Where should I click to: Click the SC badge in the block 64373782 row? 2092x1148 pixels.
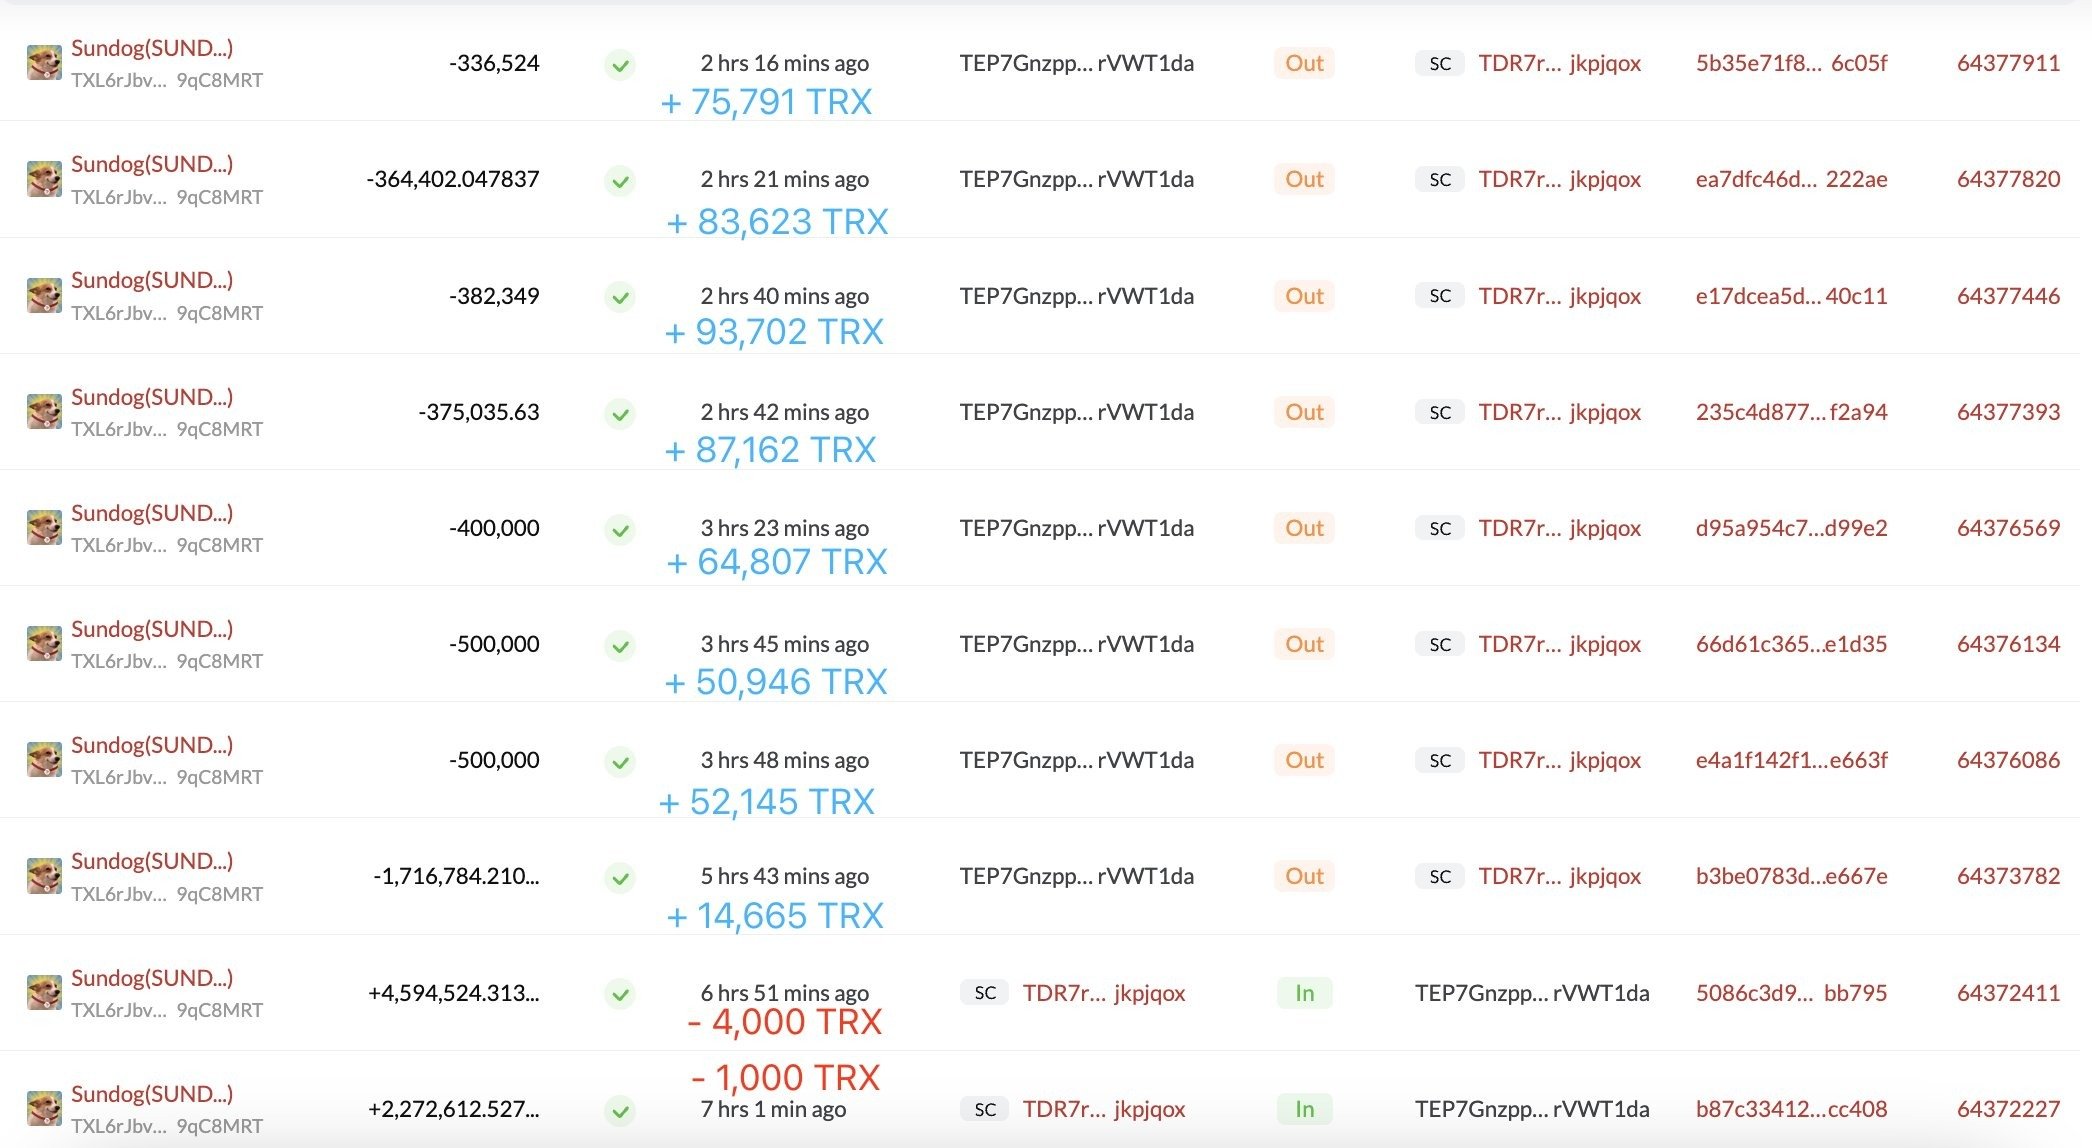[x=1439, y=877]
